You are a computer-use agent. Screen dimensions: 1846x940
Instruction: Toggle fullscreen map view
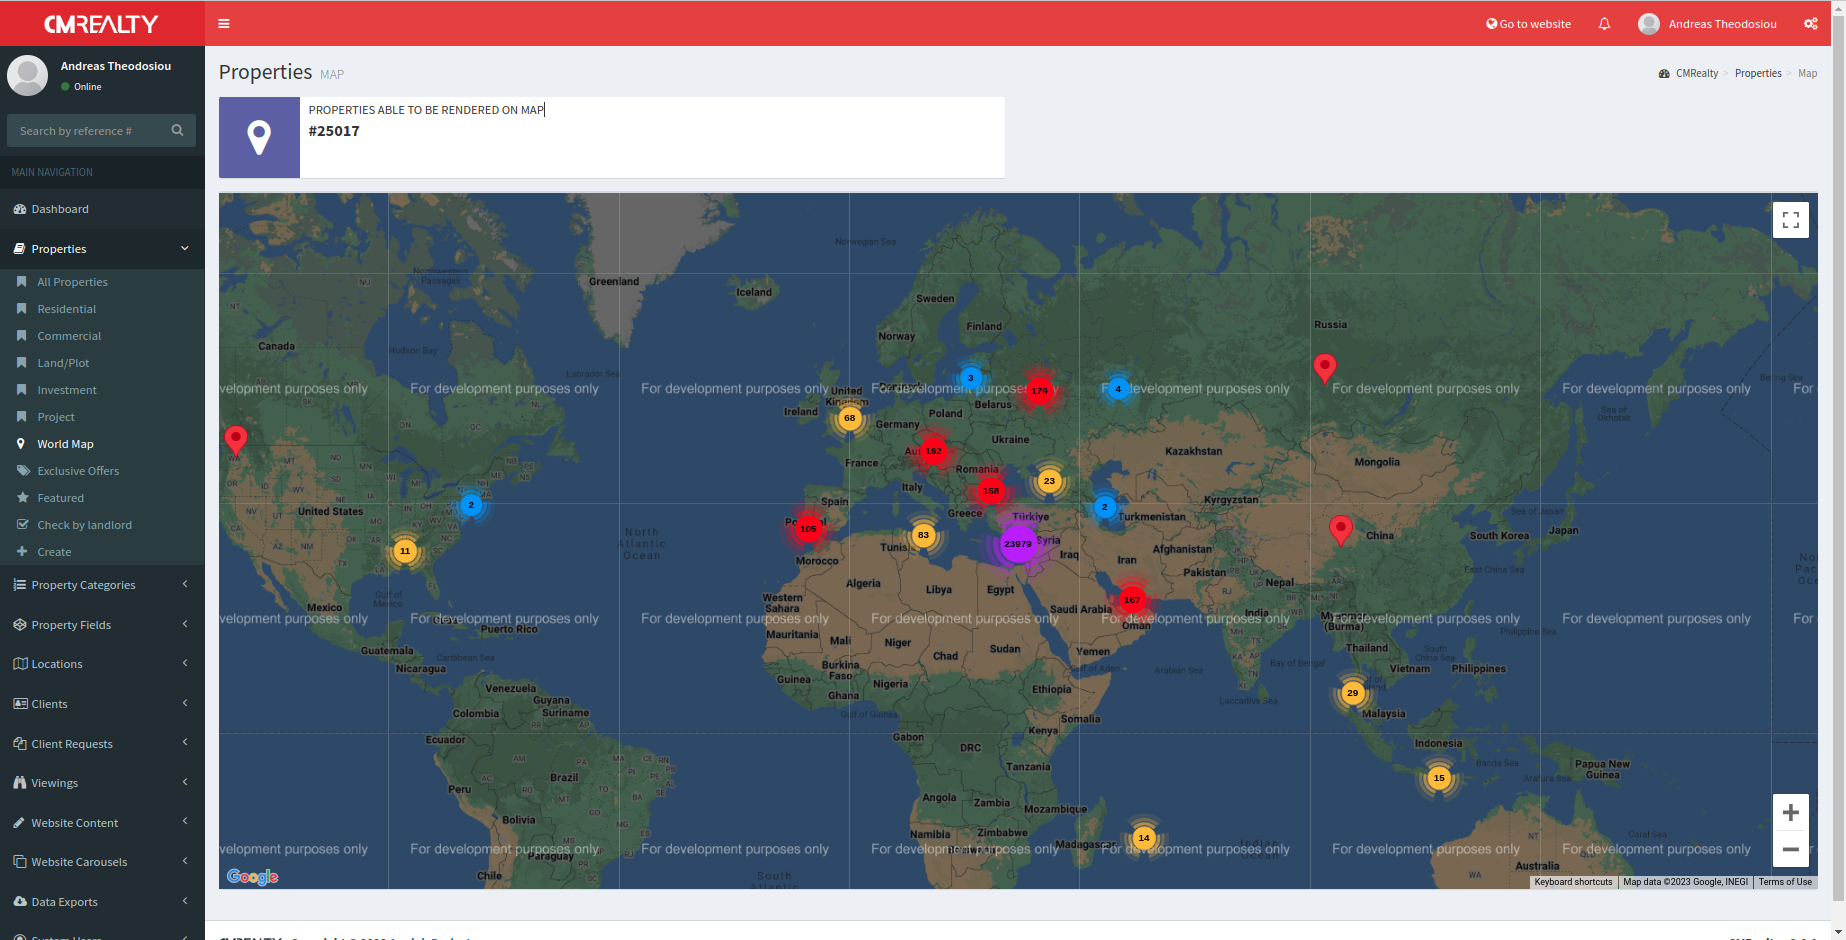[x=1790, y=220]
